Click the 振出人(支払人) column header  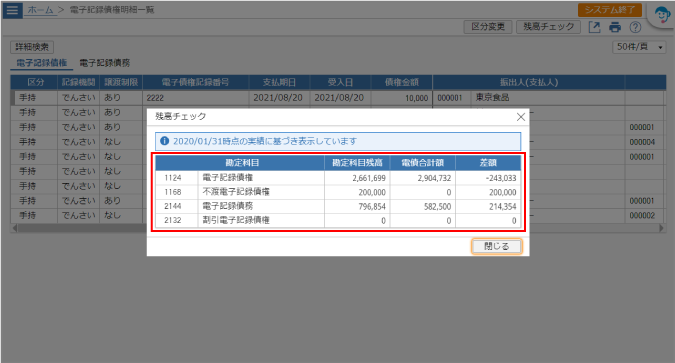pyautogui.click(x=529, y=82)
